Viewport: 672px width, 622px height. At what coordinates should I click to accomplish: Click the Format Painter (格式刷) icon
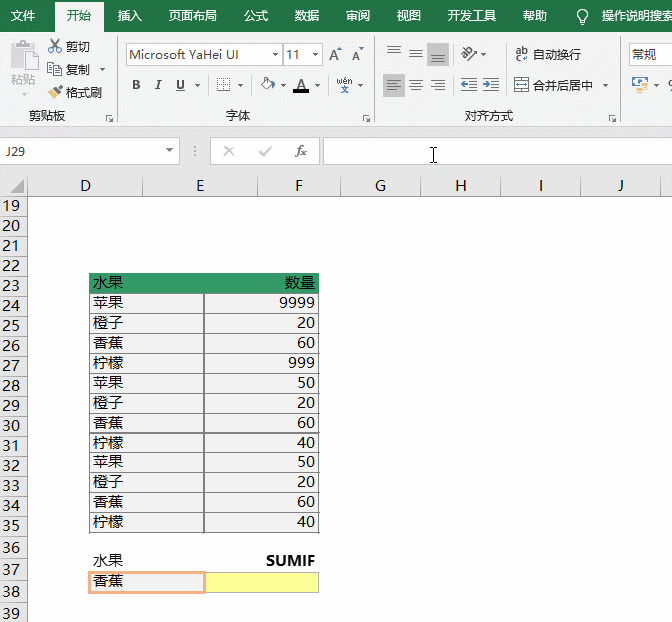56,92
